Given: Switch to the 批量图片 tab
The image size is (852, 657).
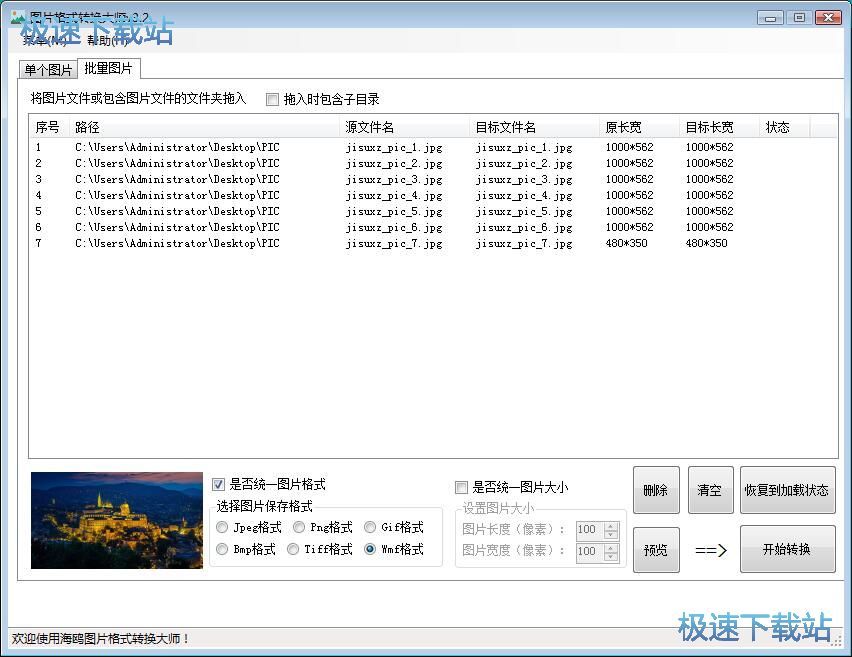Looking at the screenshot, I should (108, 69).
